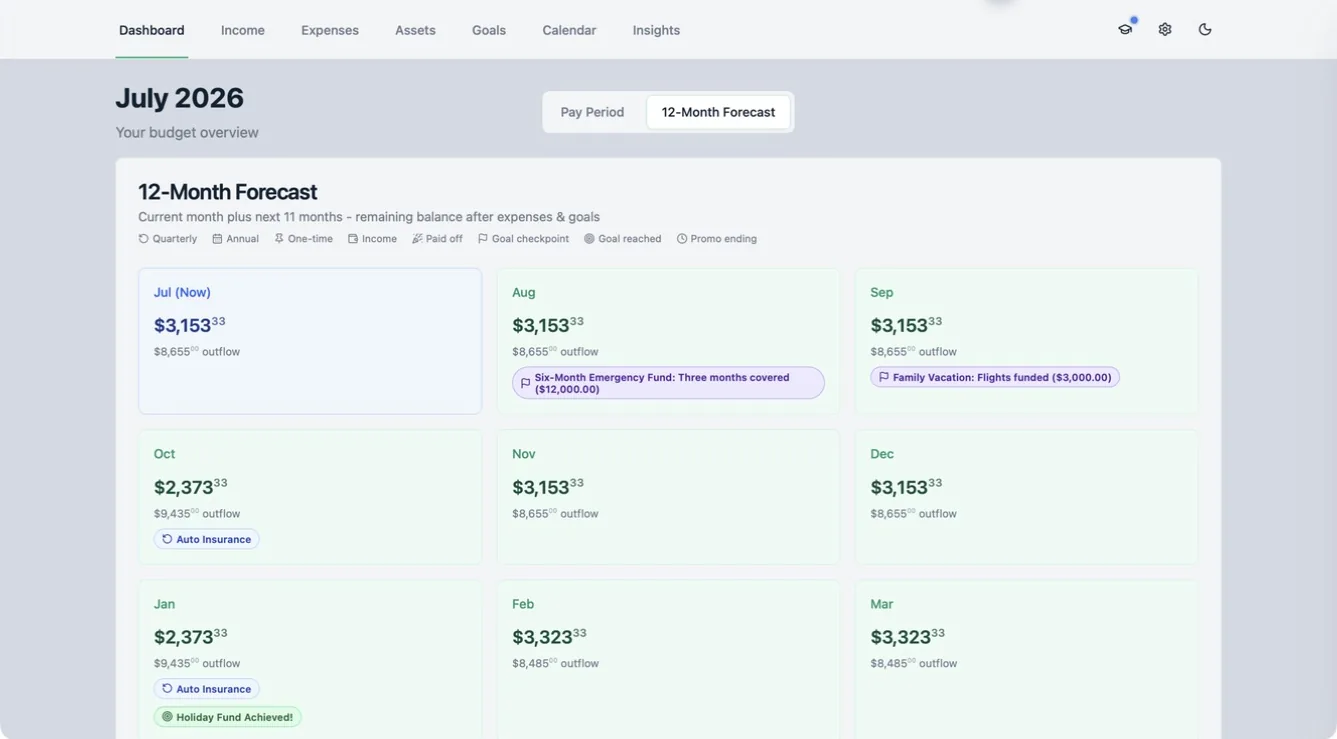Viewport: 1337px width, 739px height.
Task: Select the Jul (Now) forecast card
Action: (310, 341)
